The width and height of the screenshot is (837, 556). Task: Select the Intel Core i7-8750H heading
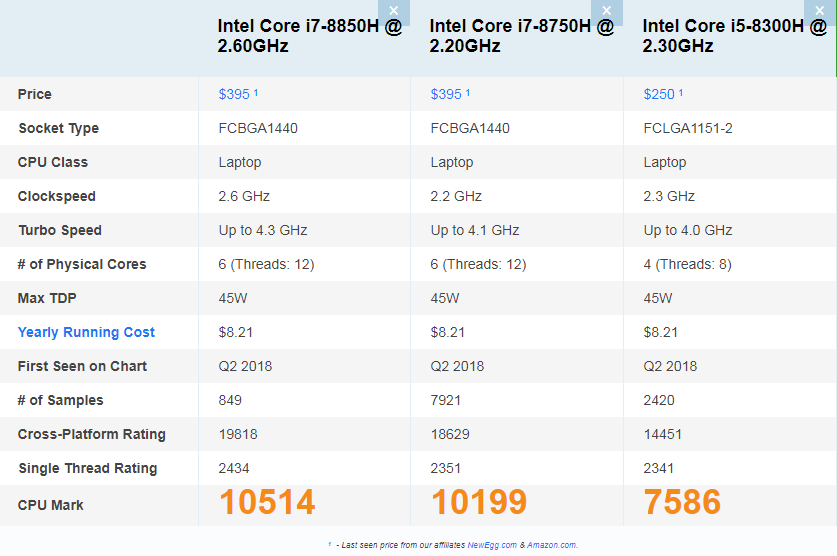coord(522,36)
